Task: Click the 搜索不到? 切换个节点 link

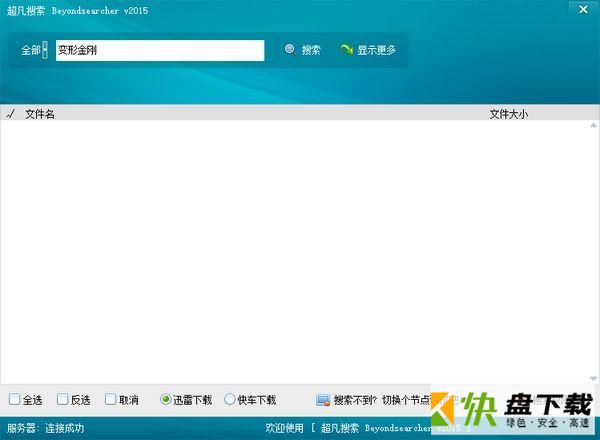Action: [x=382, y=400]
